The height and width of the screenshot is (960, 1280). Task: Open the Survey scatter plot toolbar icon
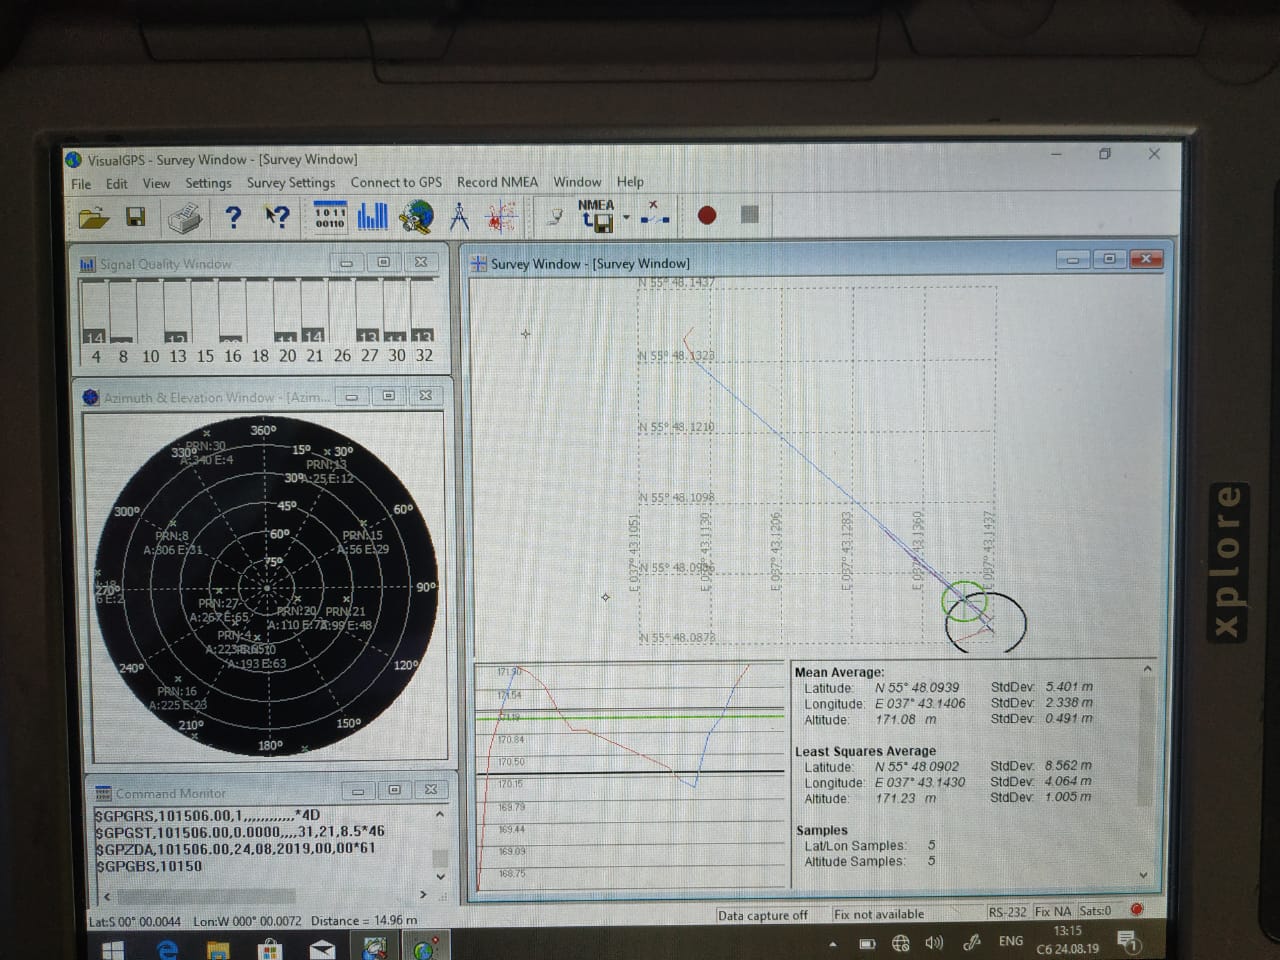point(501,216)
